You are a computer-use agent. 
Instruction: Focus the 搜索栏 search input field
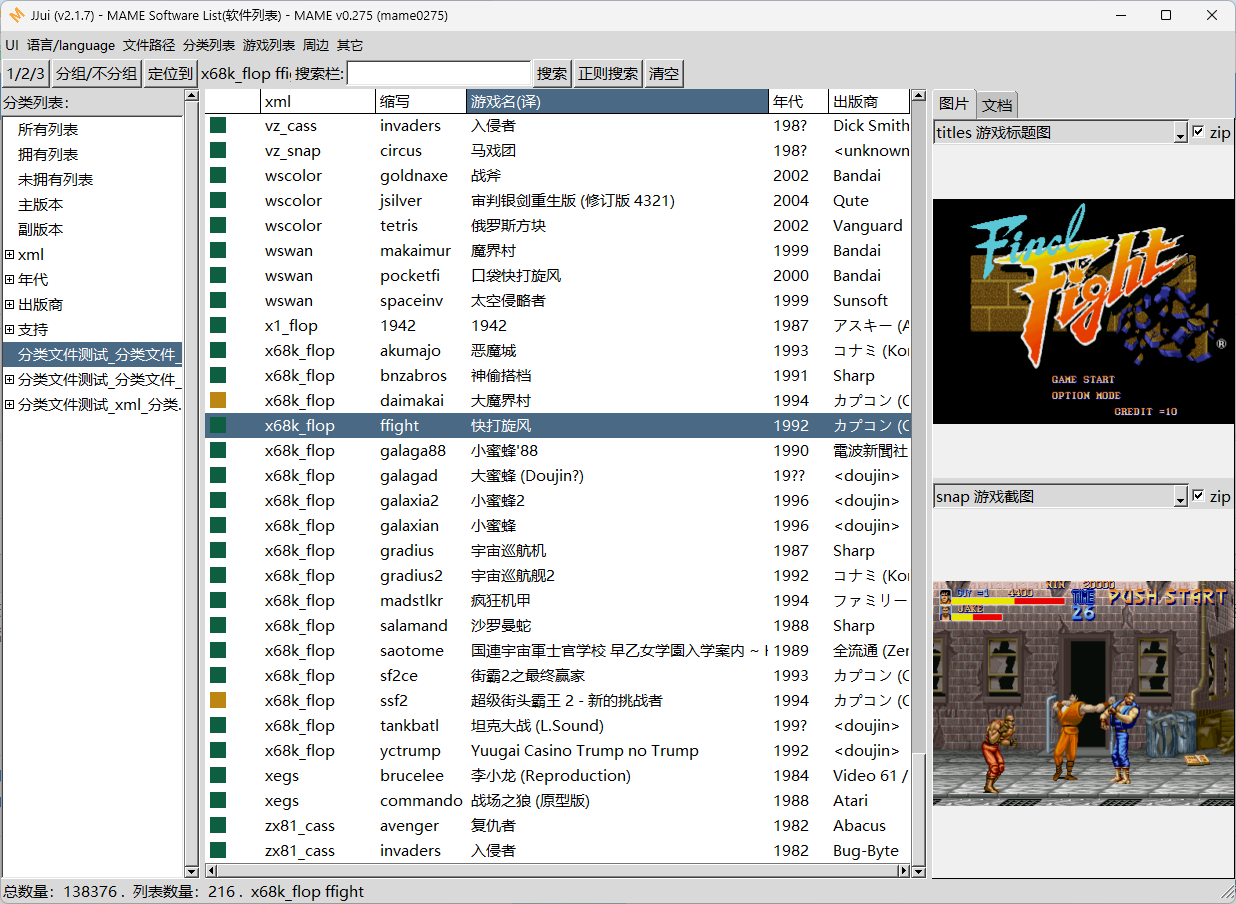pyautogui.click(x=439, y=73)
